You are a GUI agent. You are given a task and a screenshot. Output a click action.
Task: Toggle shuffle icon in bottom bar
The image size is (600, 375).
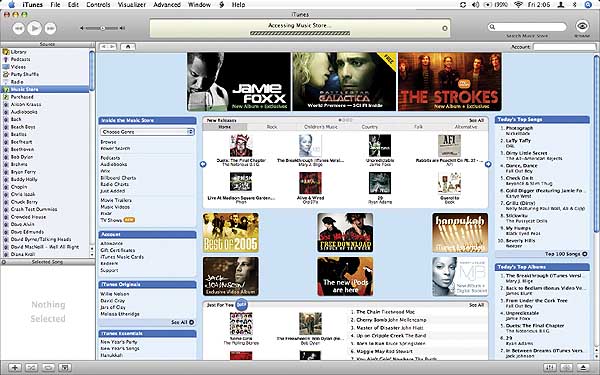31,367
